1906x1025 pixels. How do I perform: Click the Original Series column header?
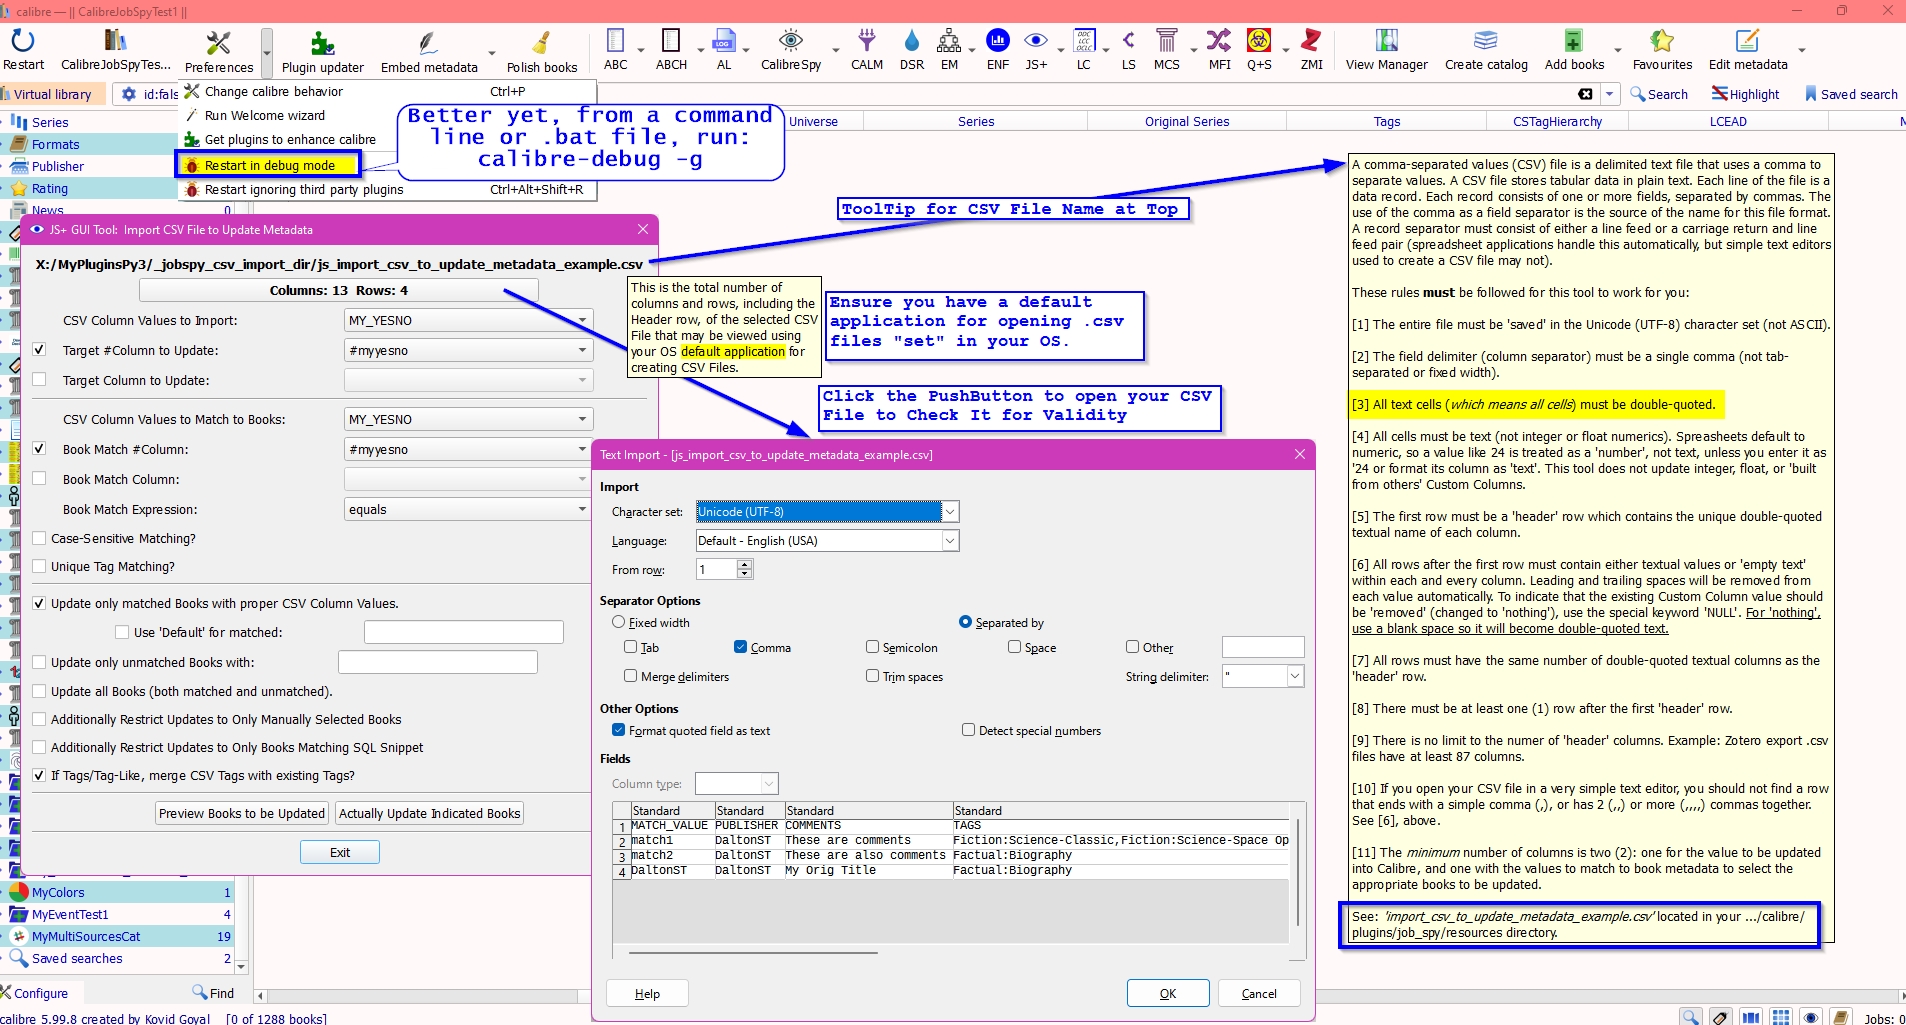[1187, 122]
